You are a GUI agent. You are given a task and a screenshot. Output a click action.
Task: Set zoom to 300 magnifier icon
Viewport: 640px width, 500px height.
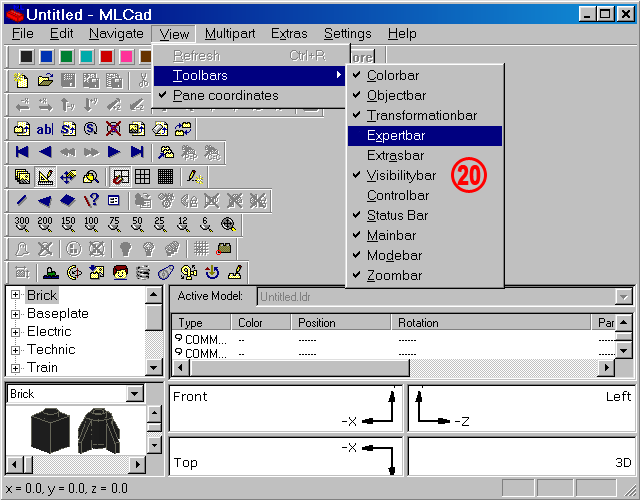pyautogui.click(x=22, y=224)
